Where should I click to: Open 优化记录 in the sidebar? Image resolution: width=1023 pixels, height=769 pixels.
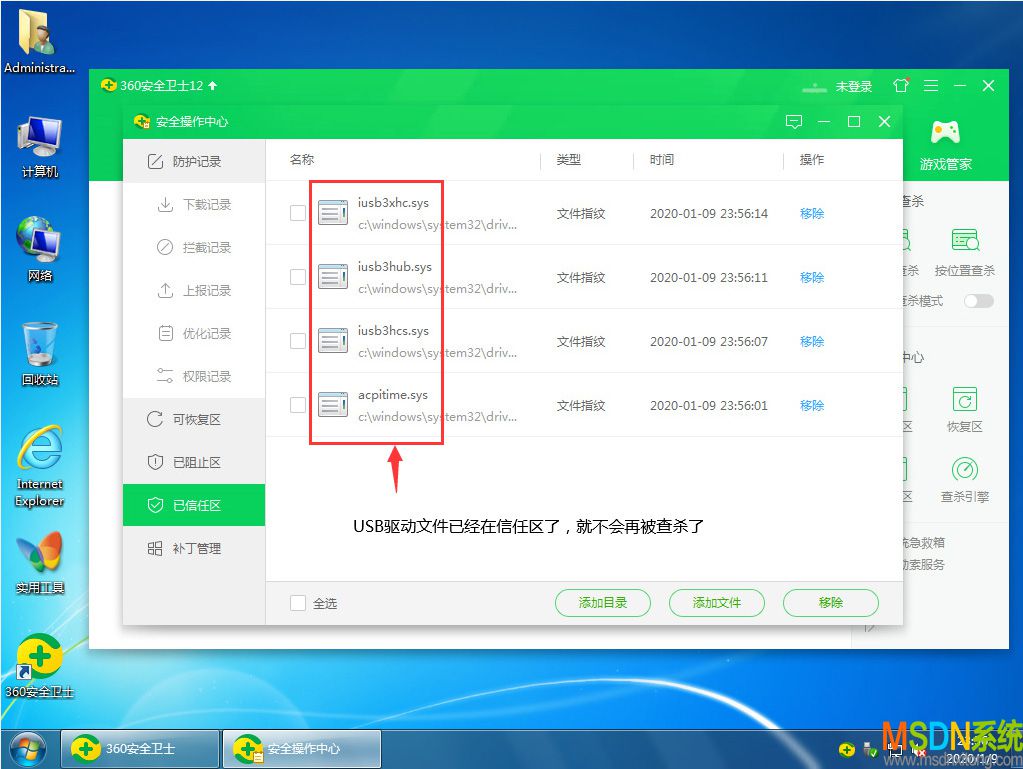click(x=194, y=333)
